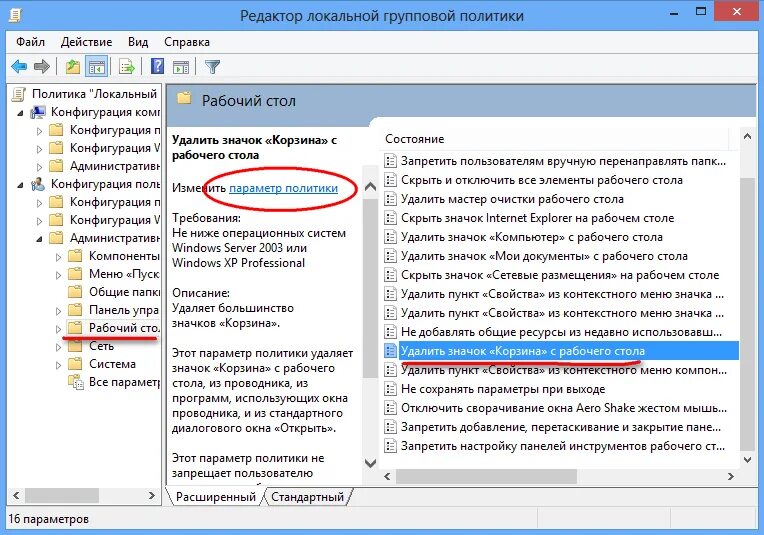This screenshot has height=535, width=764.
Task: Click tree pane horizontal scroll right arrow
Action: [x=152, y=496]
